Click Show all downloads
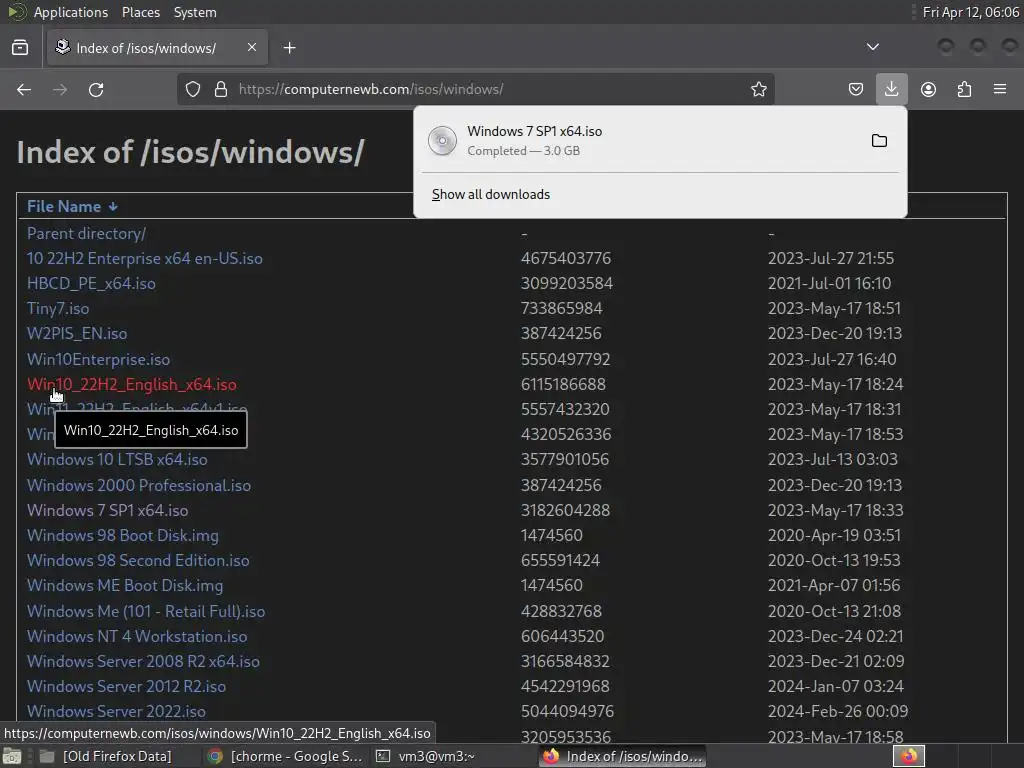The width and height of the screenshot is (1024, 768). [490, 195]
